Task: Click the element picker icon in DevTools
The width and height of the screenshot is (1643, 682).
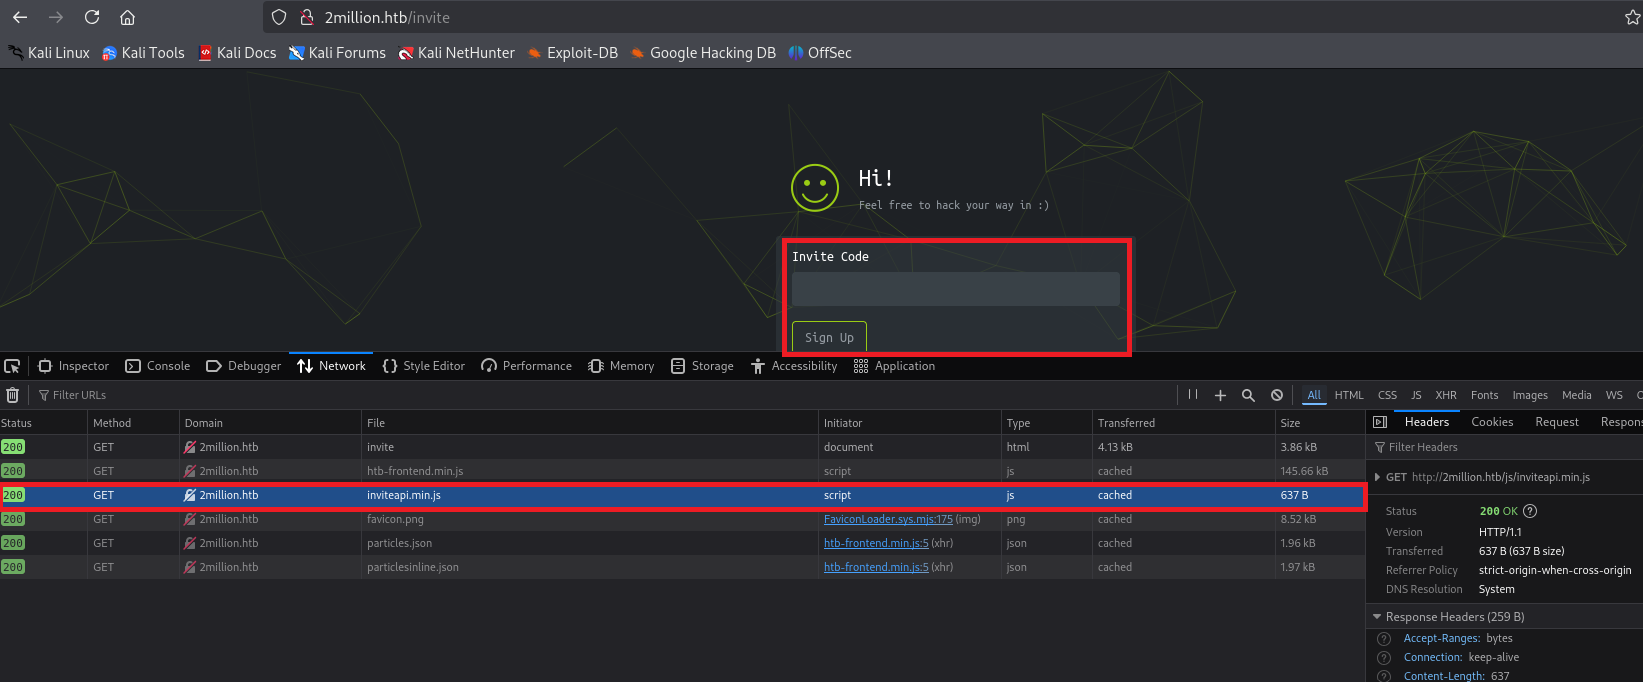Action: pyautogui.click(x=12, y=366)
